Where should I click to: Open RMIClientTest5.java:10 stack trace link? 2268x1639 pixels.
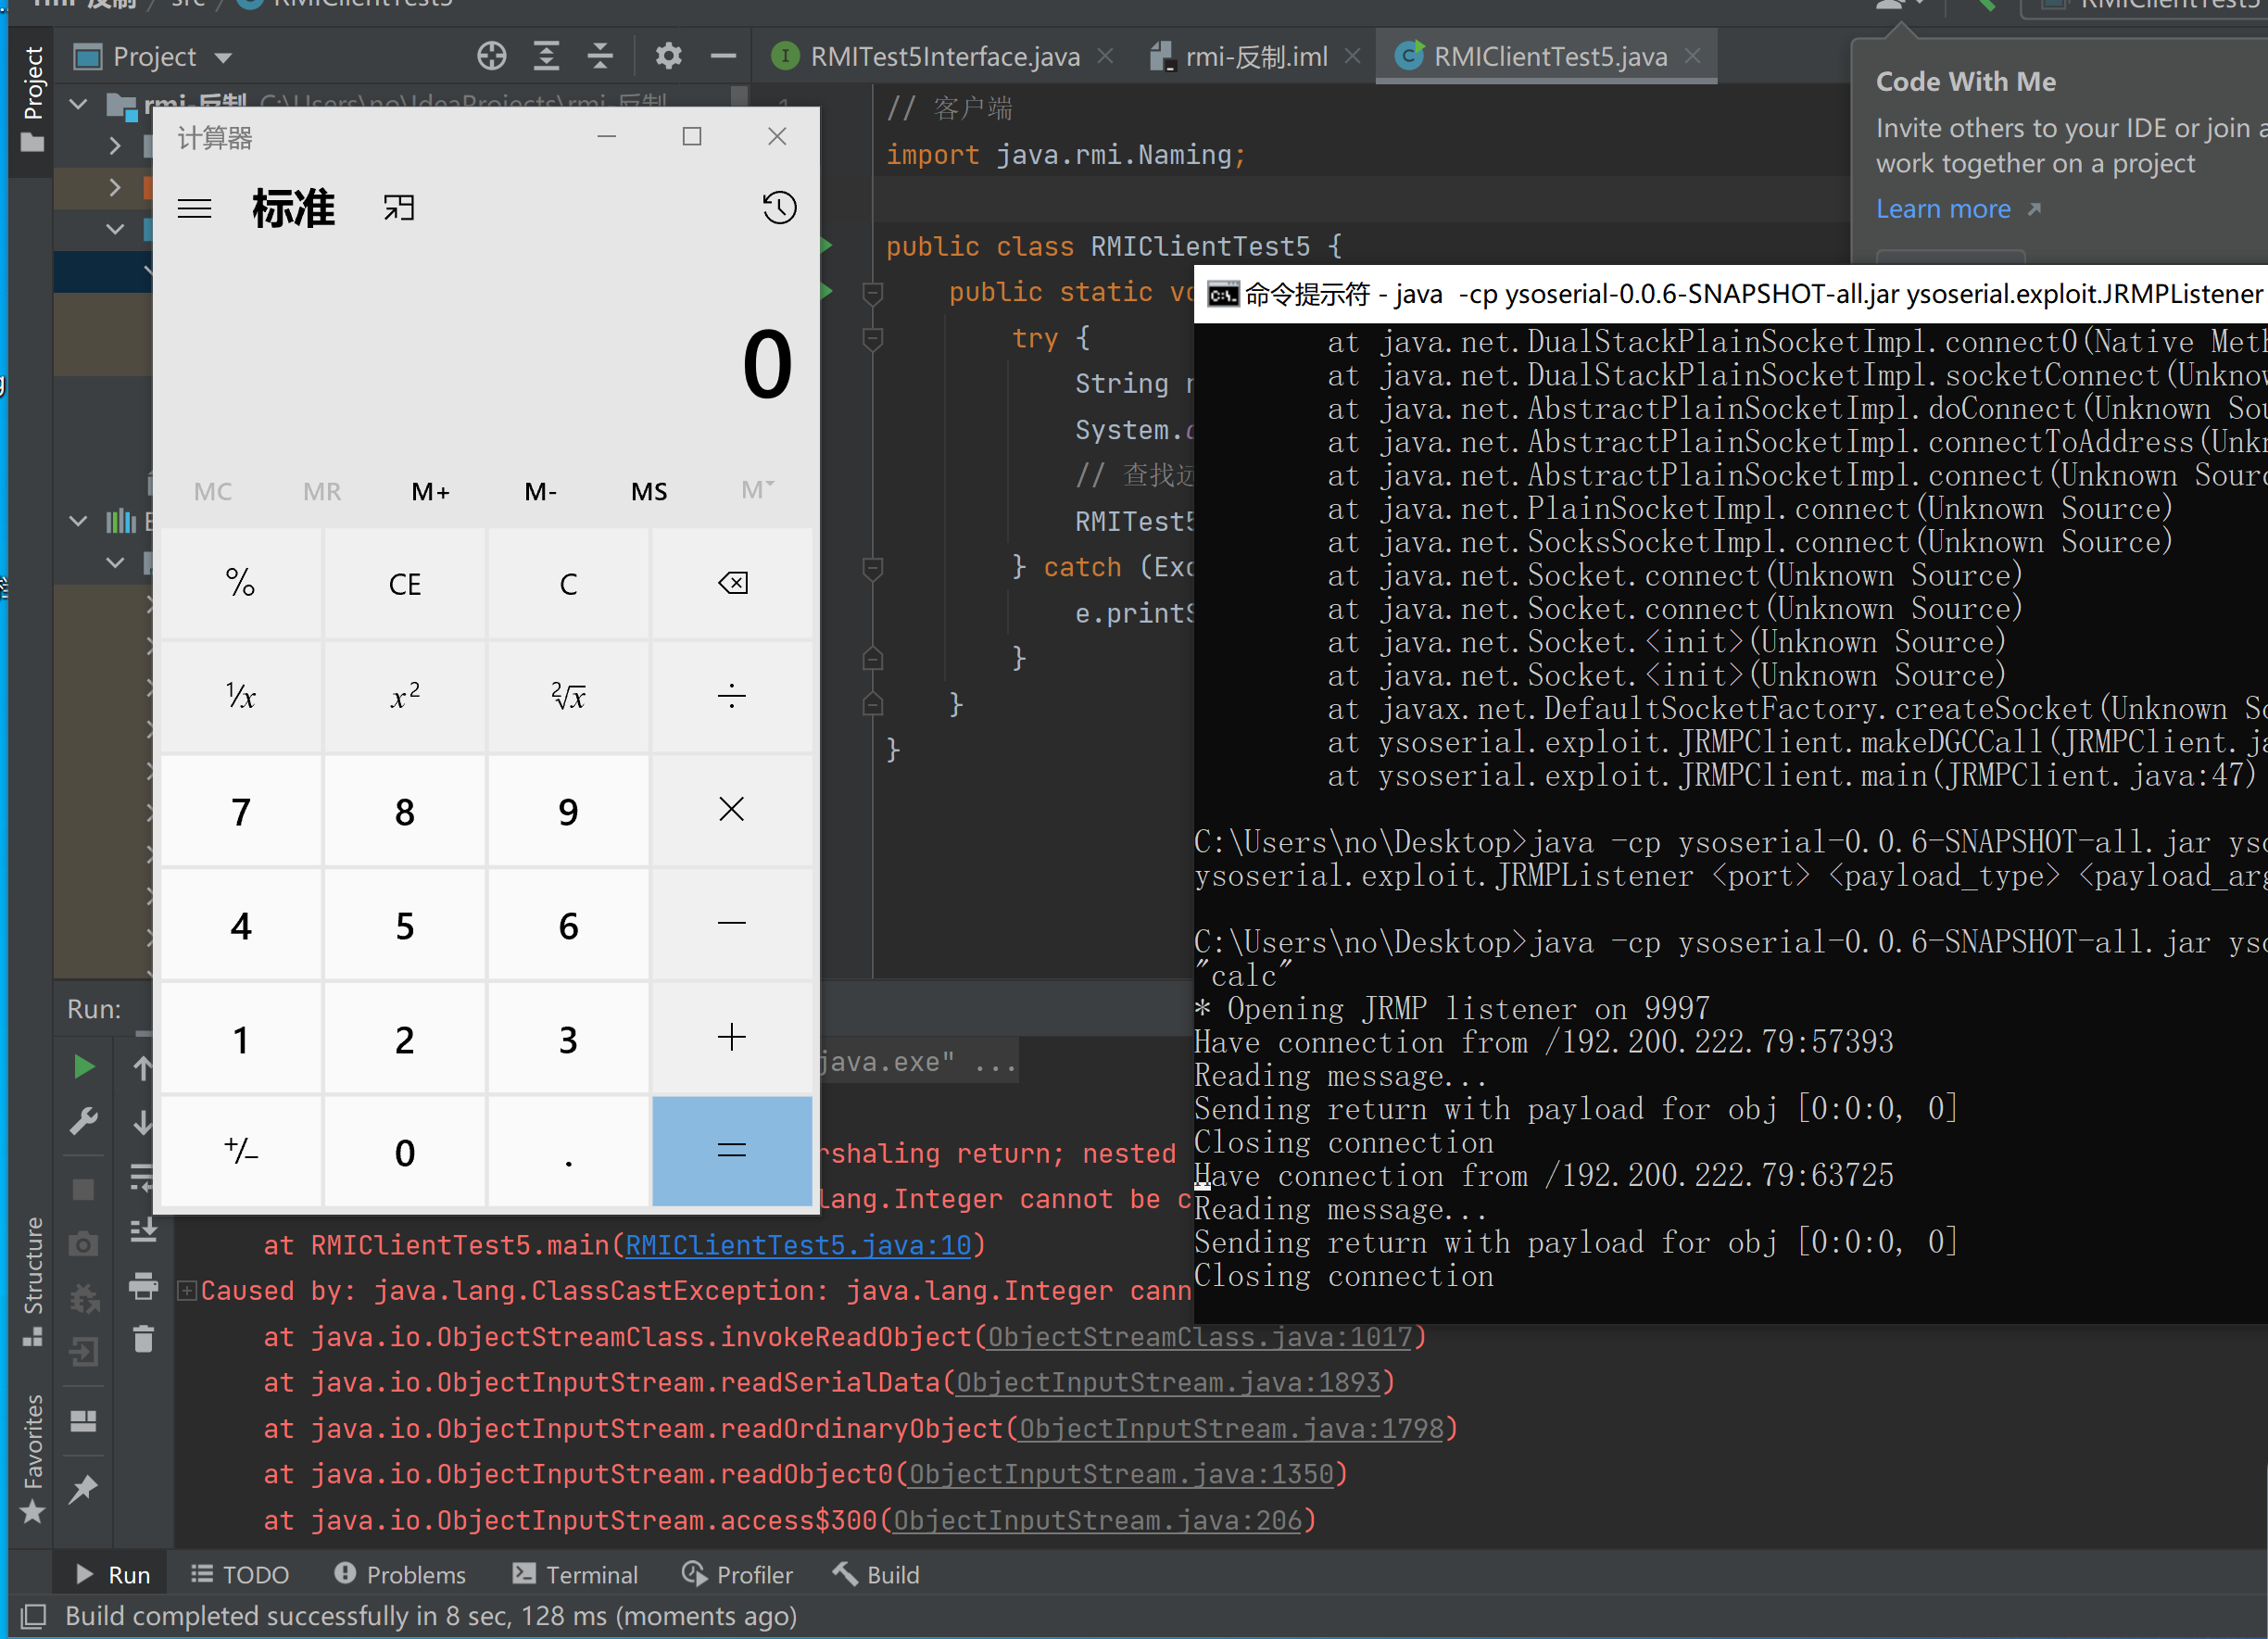798,1245
